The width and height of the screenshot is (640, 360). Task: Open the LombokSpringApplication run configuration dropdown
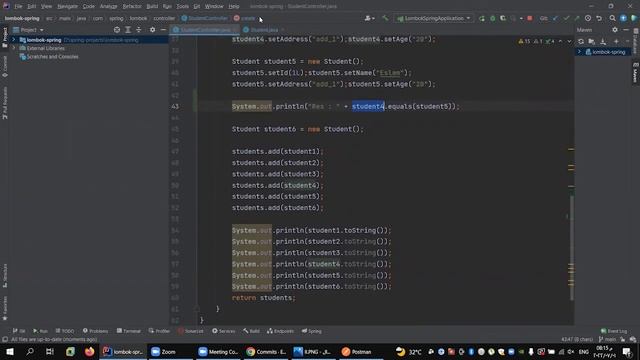pyautogui.click(x=434, y=18)
